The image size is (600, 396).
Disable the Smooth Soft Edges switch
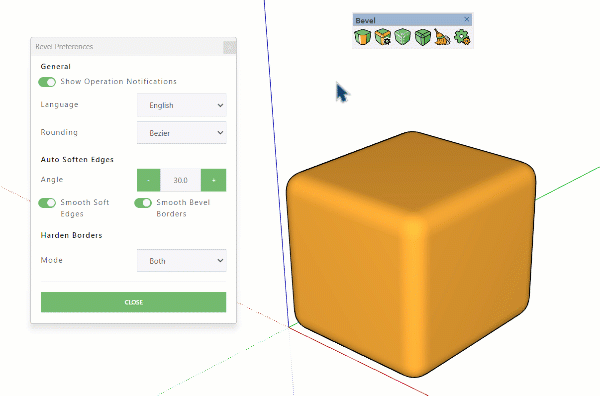click(x=47, y=203)
